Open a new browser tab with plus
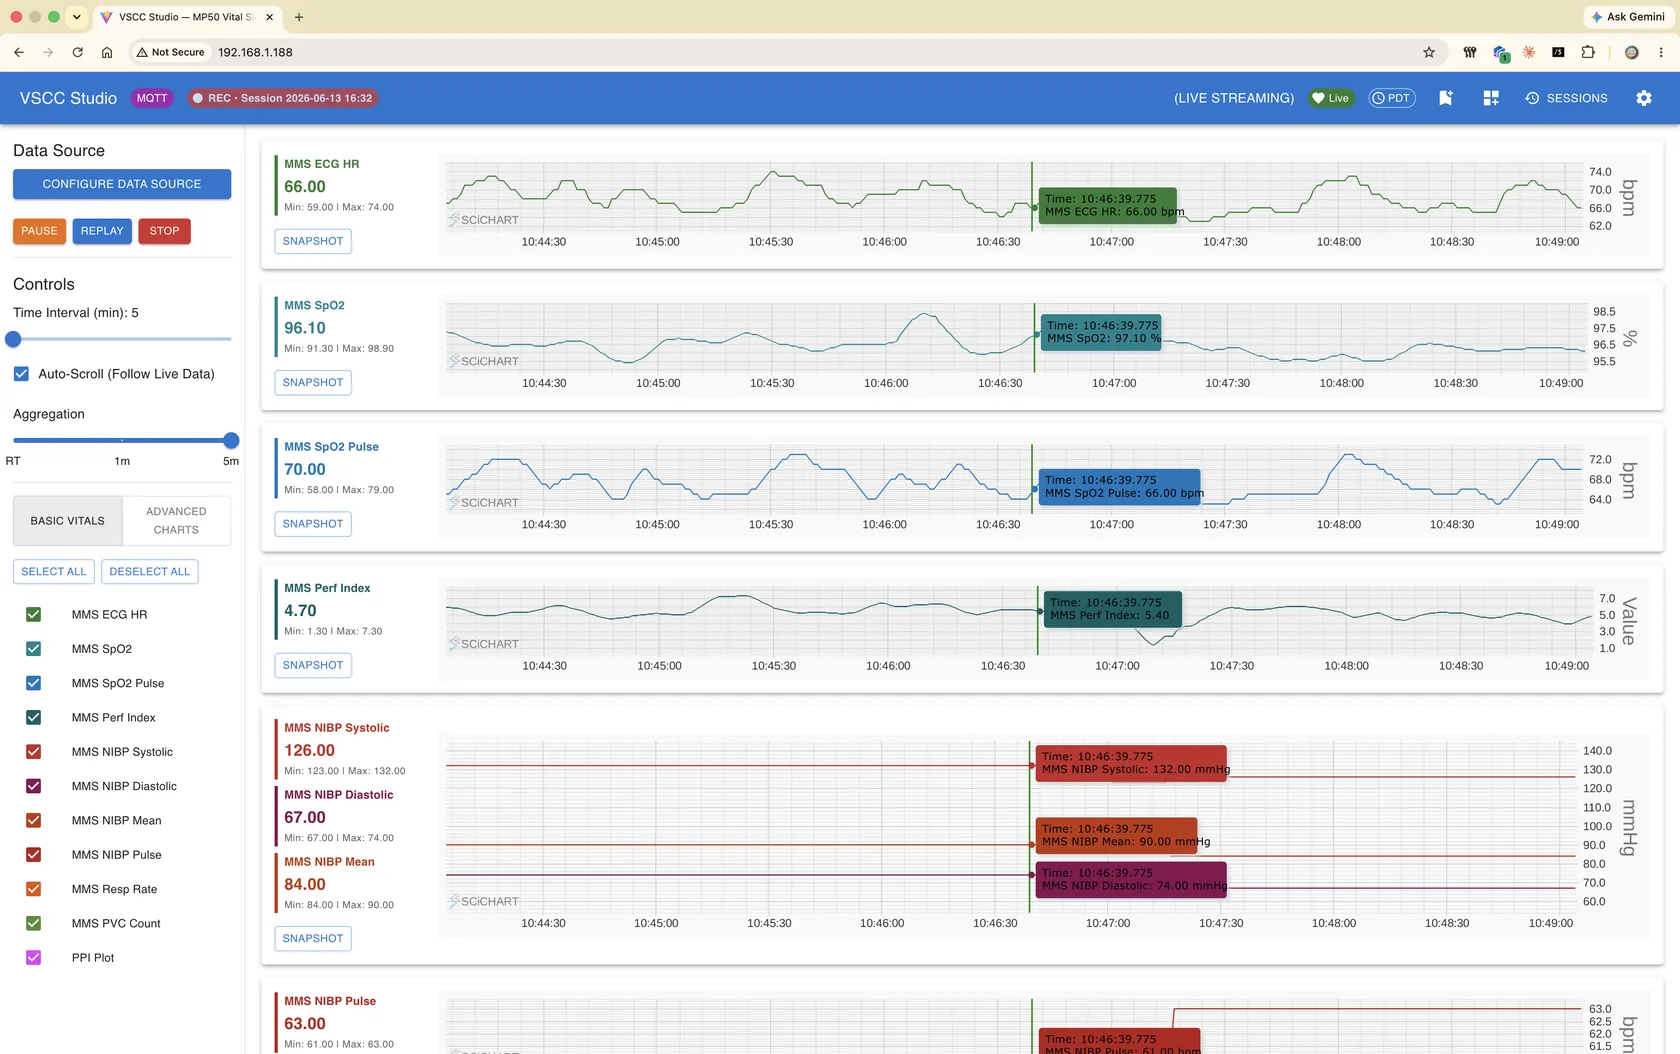Viewport: 1680px width, 1054px height. click(299, 17)
